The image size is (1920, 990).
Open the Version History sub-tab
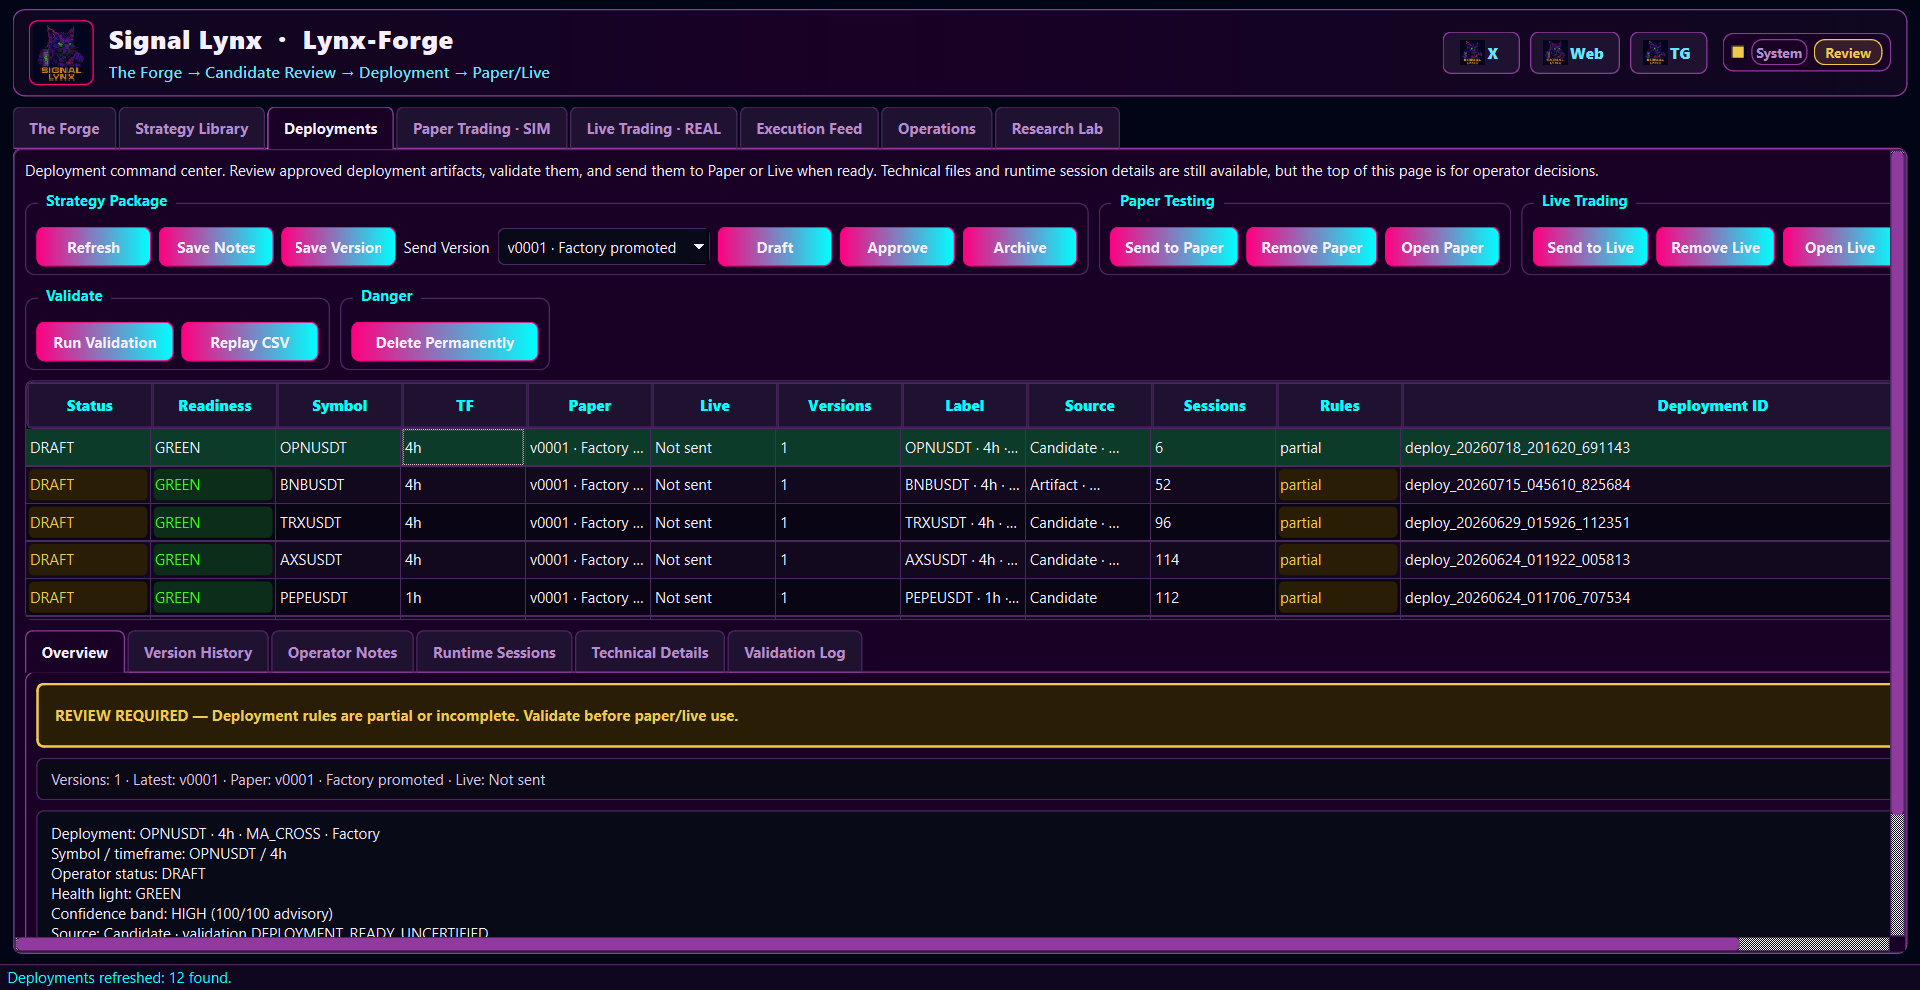pyautogui.click(x=198, y=652)
